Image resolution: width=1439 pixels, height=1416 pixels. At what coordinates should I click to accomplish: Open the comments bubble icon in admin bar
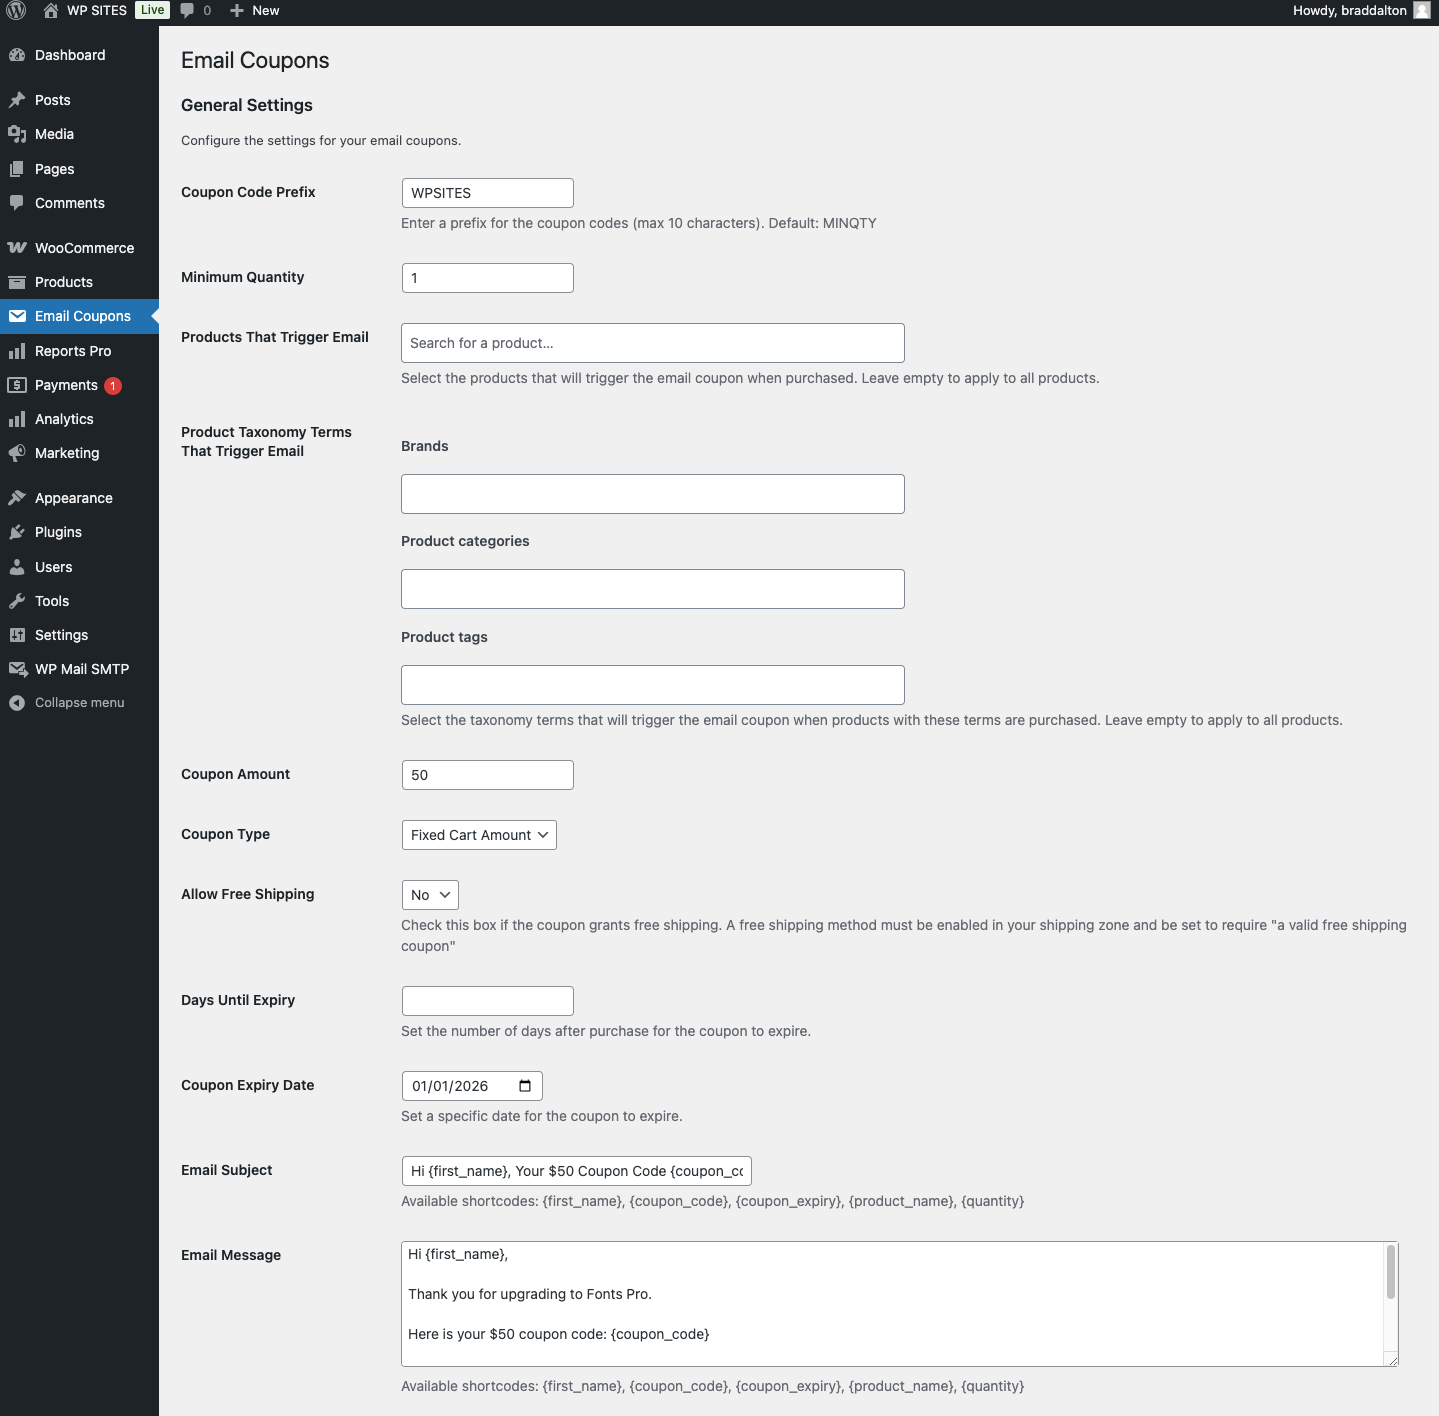187,11
